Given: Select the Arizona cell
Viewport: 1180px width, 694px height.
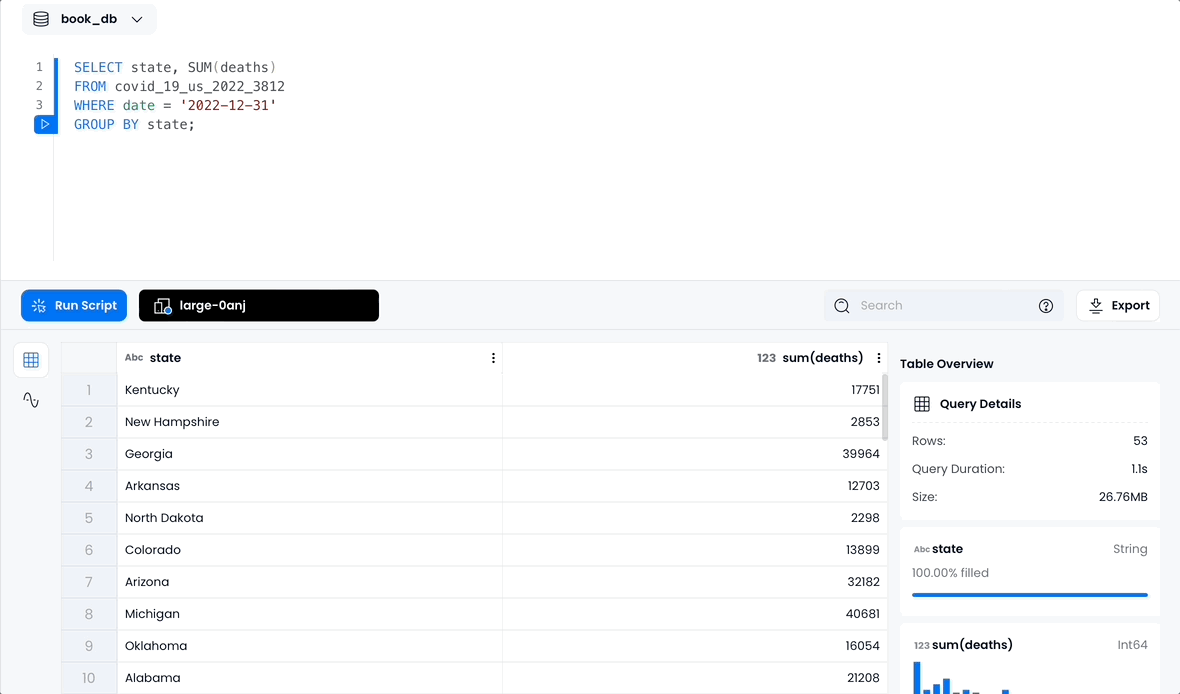Looking at the screenshot, I should point(309,582).
